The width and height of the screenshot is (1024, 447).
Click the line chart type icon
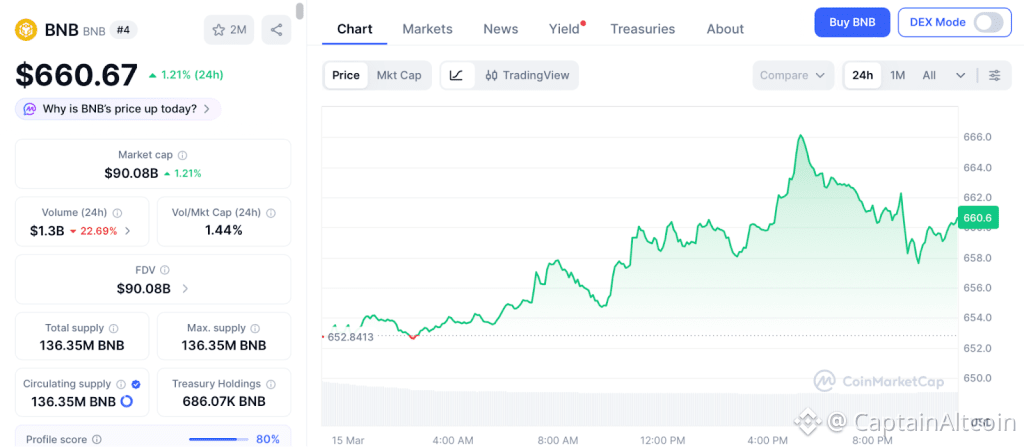click(456, 75)
